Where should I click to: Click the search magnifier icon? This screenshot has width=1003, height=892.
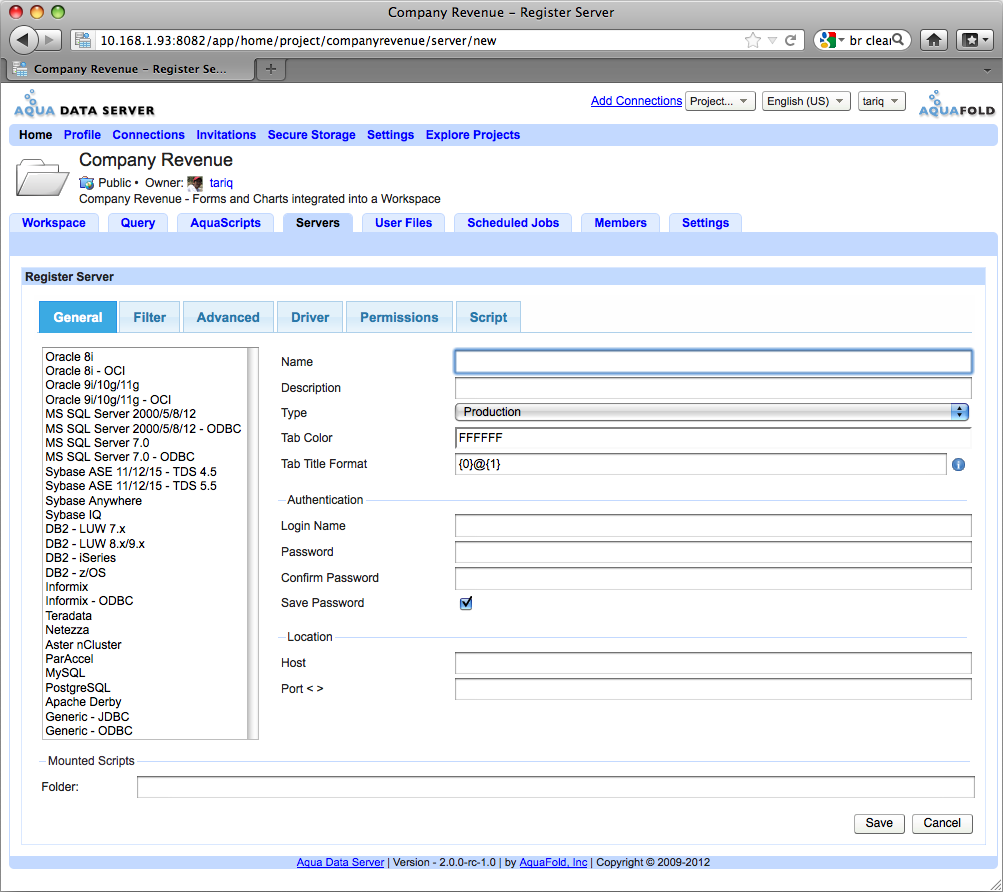click(898, 40)
